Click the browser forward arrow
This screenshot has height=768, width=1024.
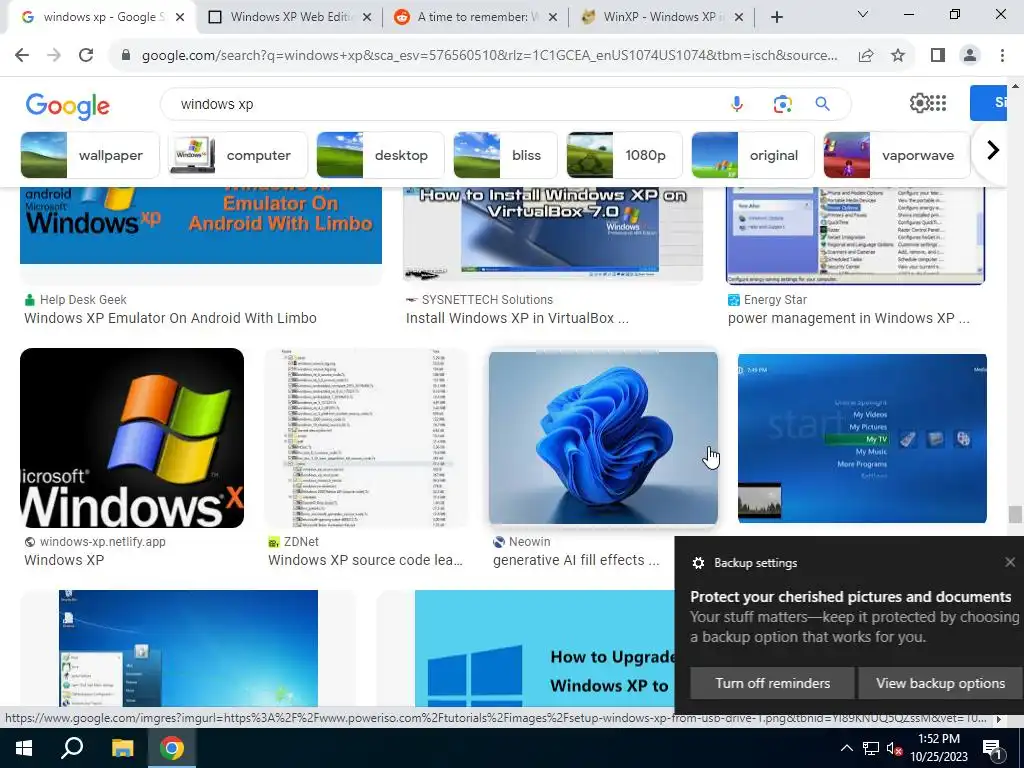54,56
